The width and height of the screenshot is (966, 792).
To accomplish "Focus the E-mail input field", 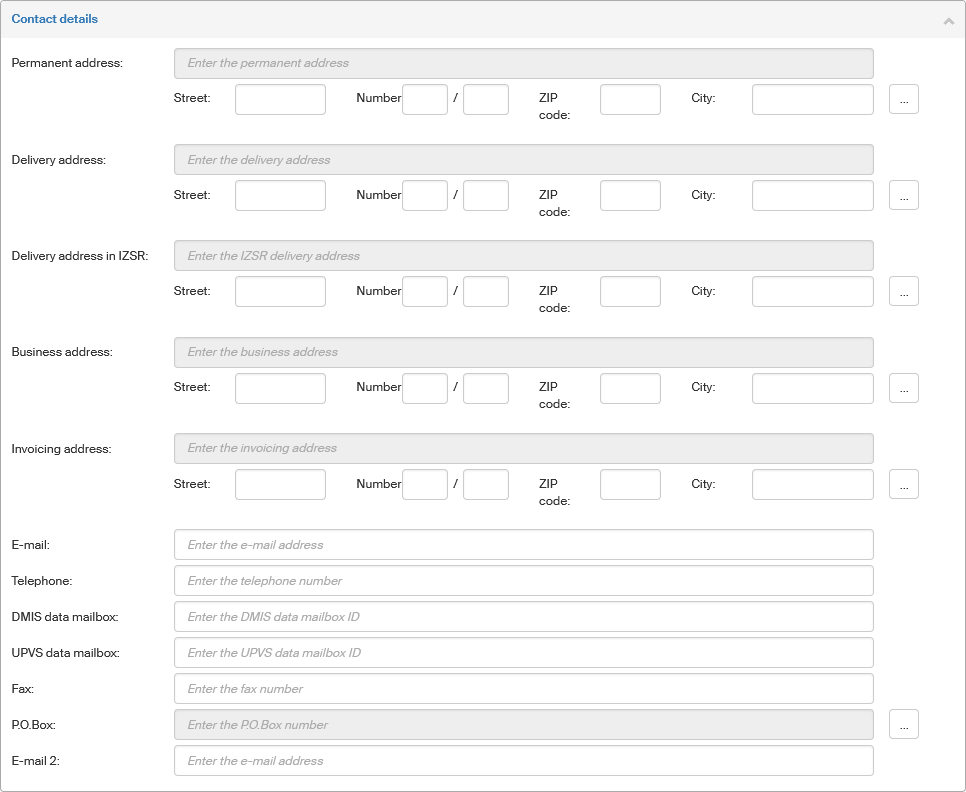I will [x=523, y=545].
